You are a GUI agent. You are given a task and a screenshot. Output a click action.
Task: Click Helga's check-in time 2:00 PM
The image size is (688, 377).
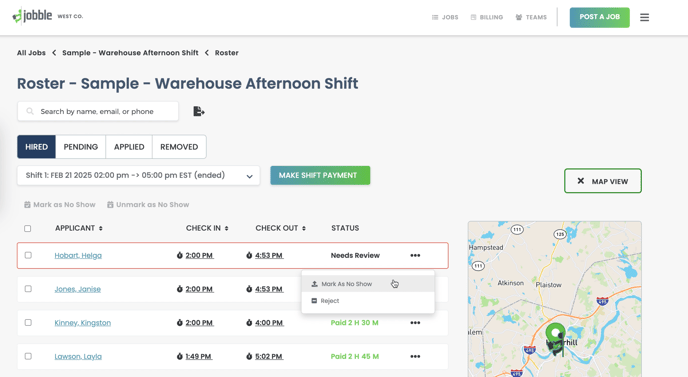199,255
